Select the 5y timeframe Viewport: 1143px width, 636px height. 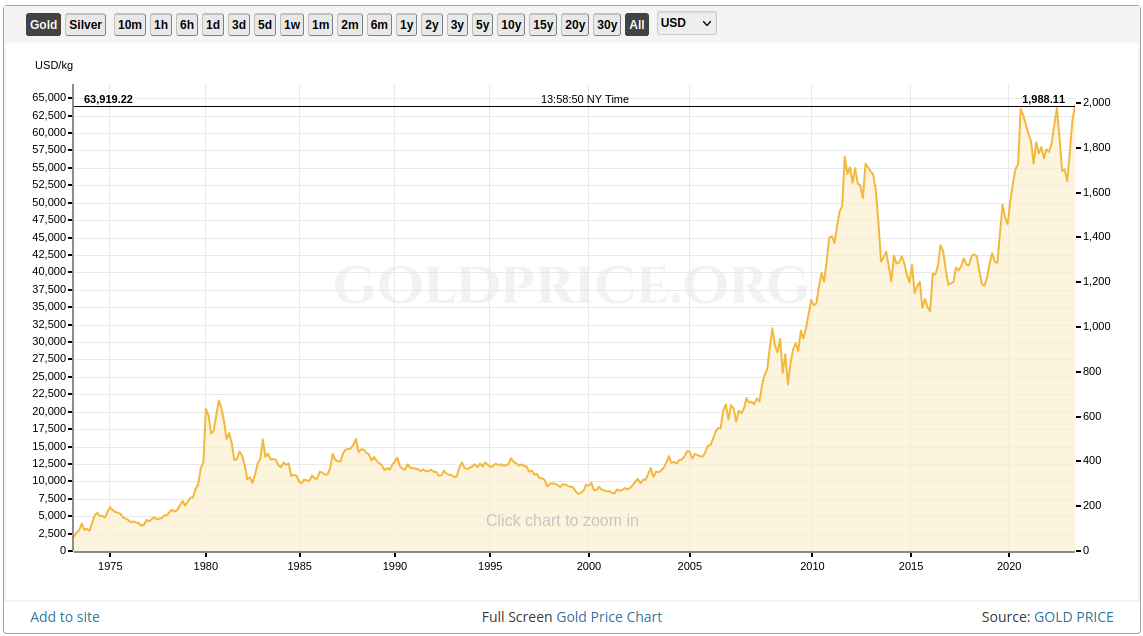pos(482,24)
